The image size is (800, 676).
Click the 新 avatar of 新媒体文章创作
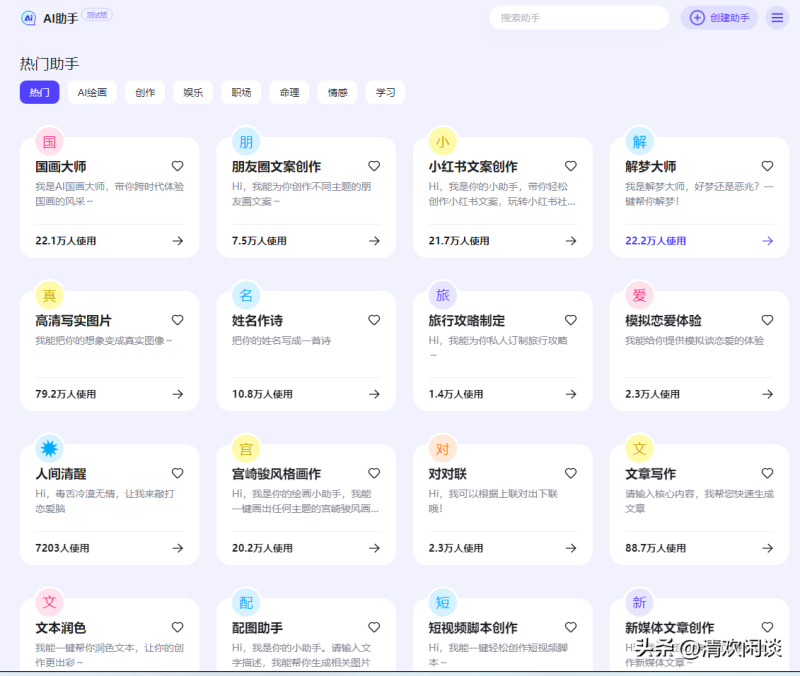coord(639,603)
